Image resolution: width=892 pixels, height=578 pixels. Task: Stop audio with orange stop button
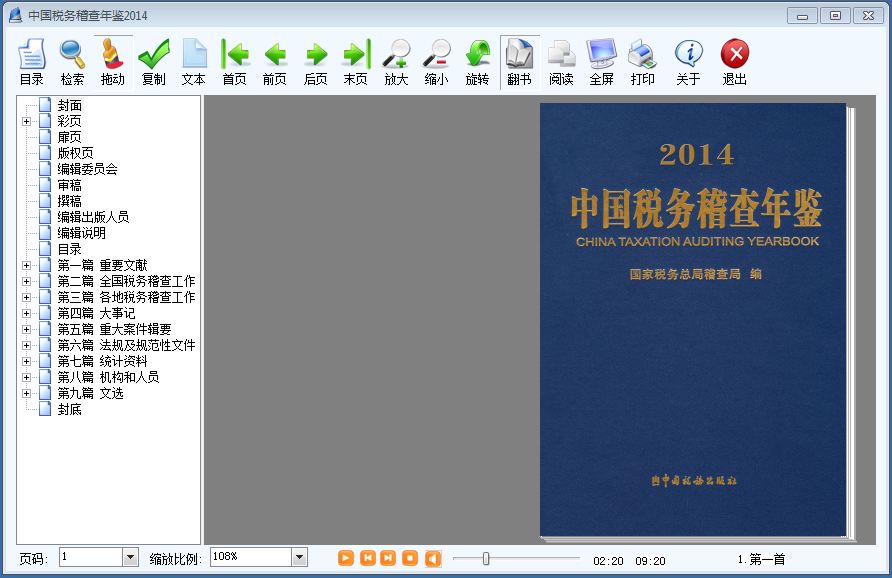(410, 558)
